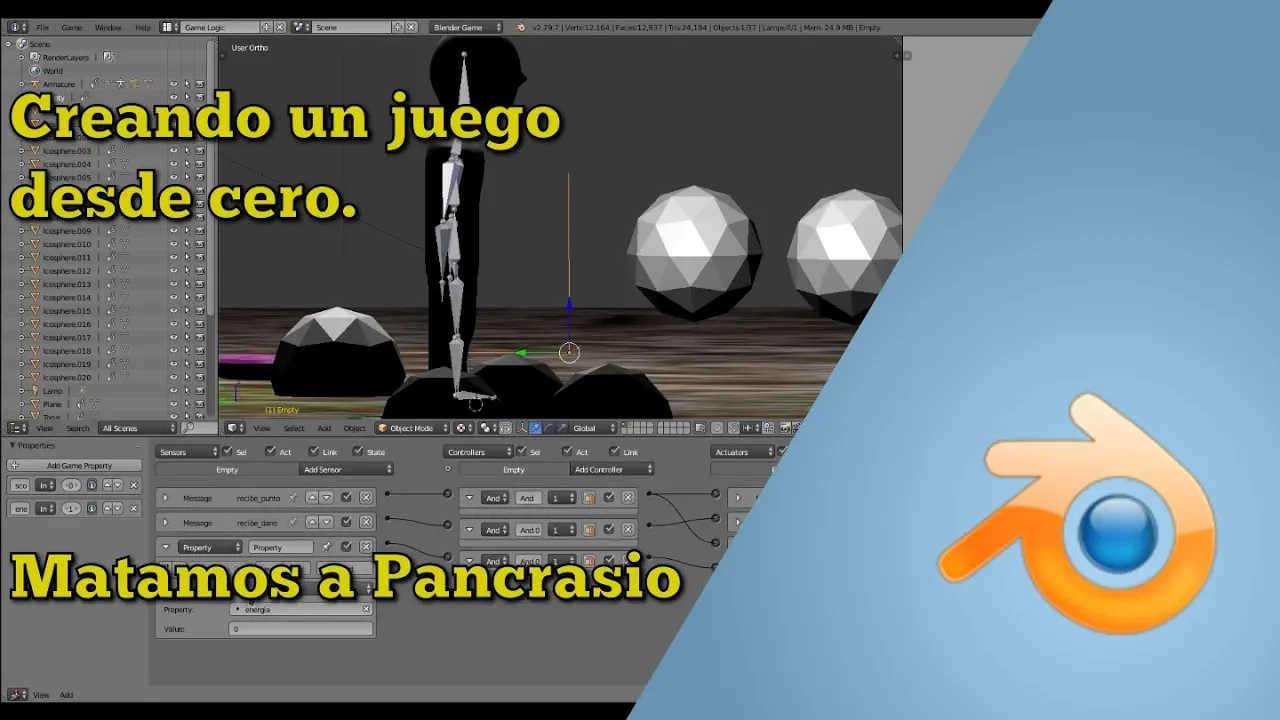The height and width of the screenshot is (720, 1280).
Task: Open the 3D viewport Select menu
Action: pyautogui.click(x=294, y=428)
